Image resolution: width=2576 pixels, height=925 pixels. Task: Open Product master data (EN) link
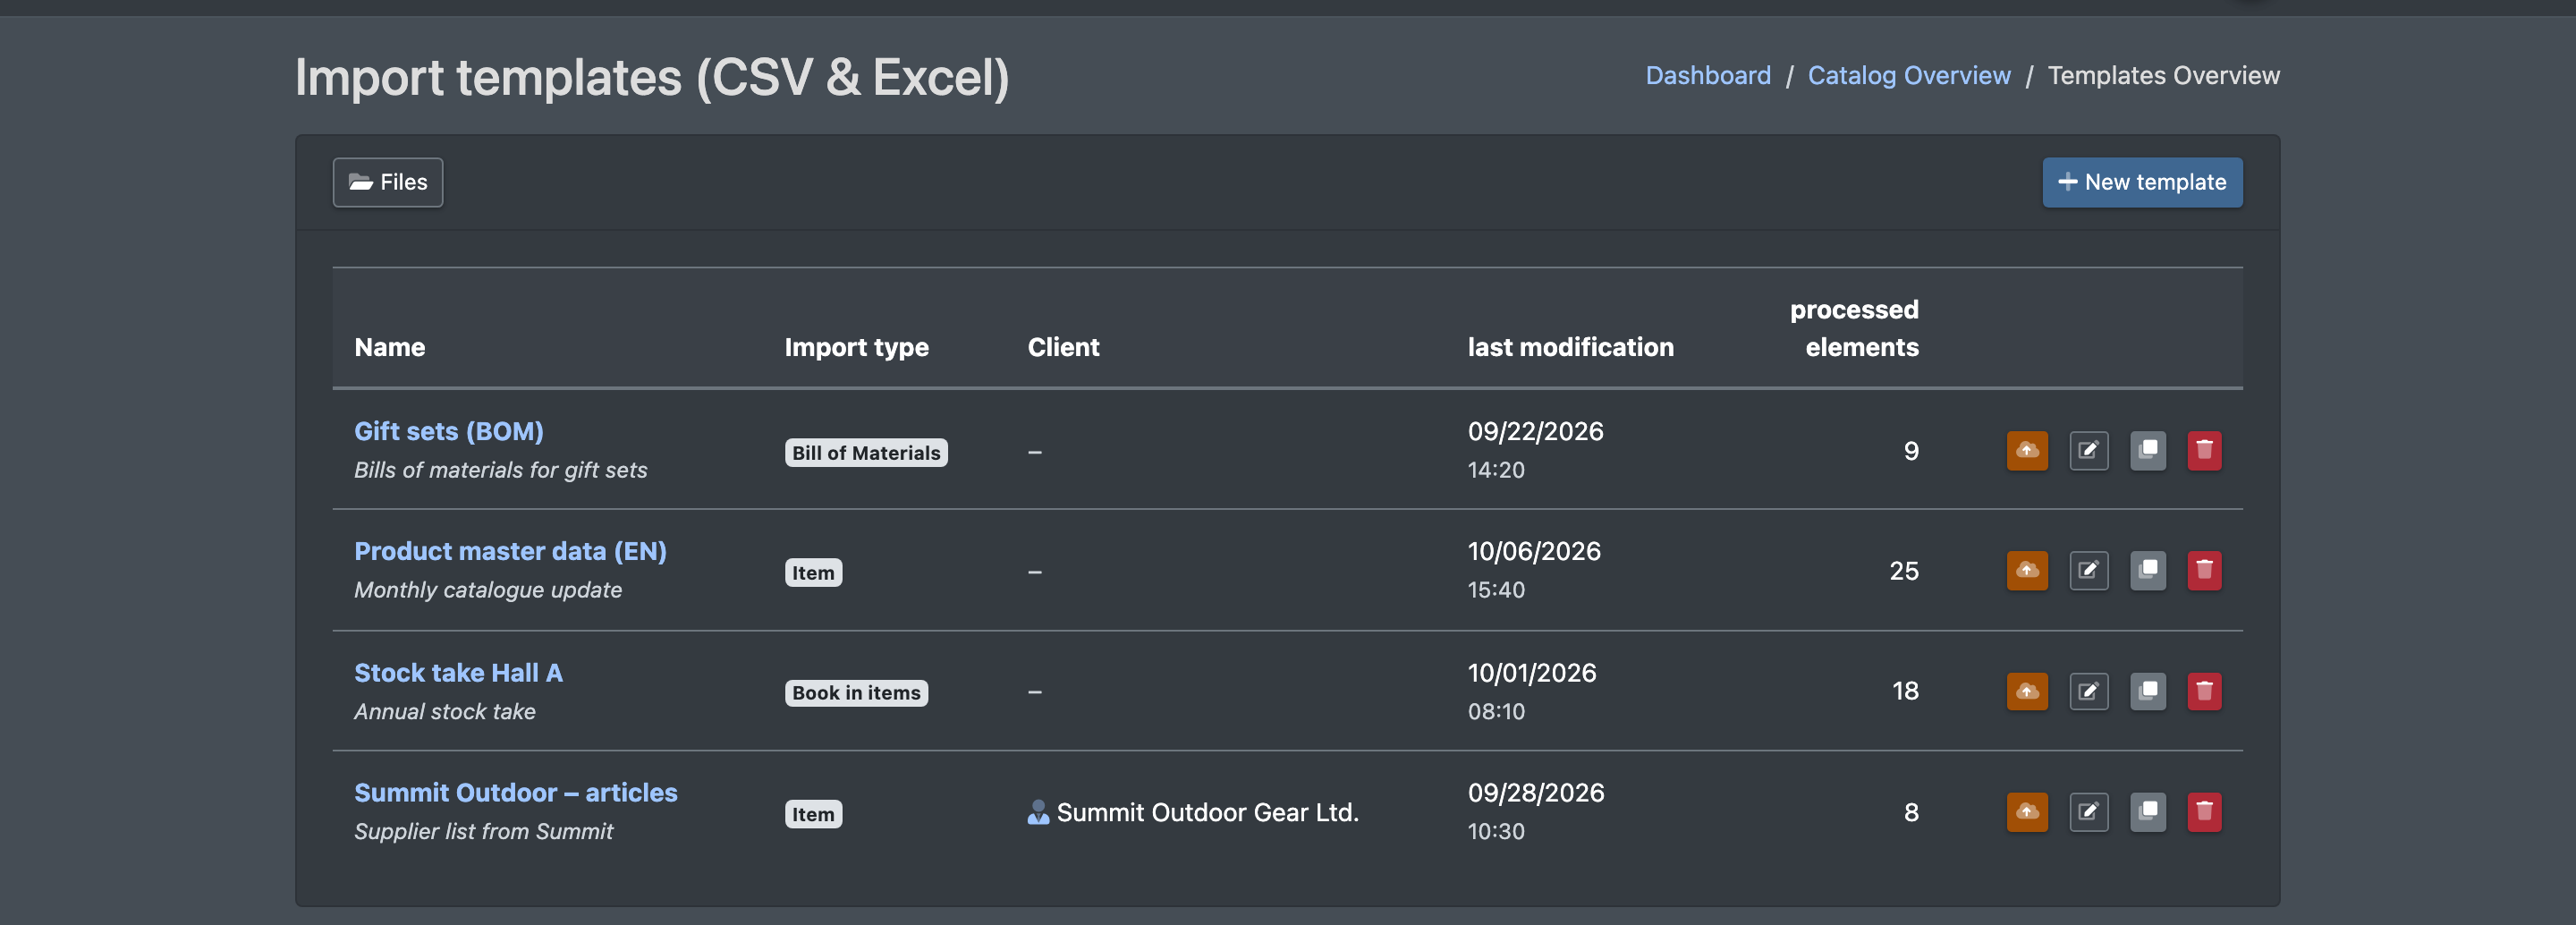[510, 551]
